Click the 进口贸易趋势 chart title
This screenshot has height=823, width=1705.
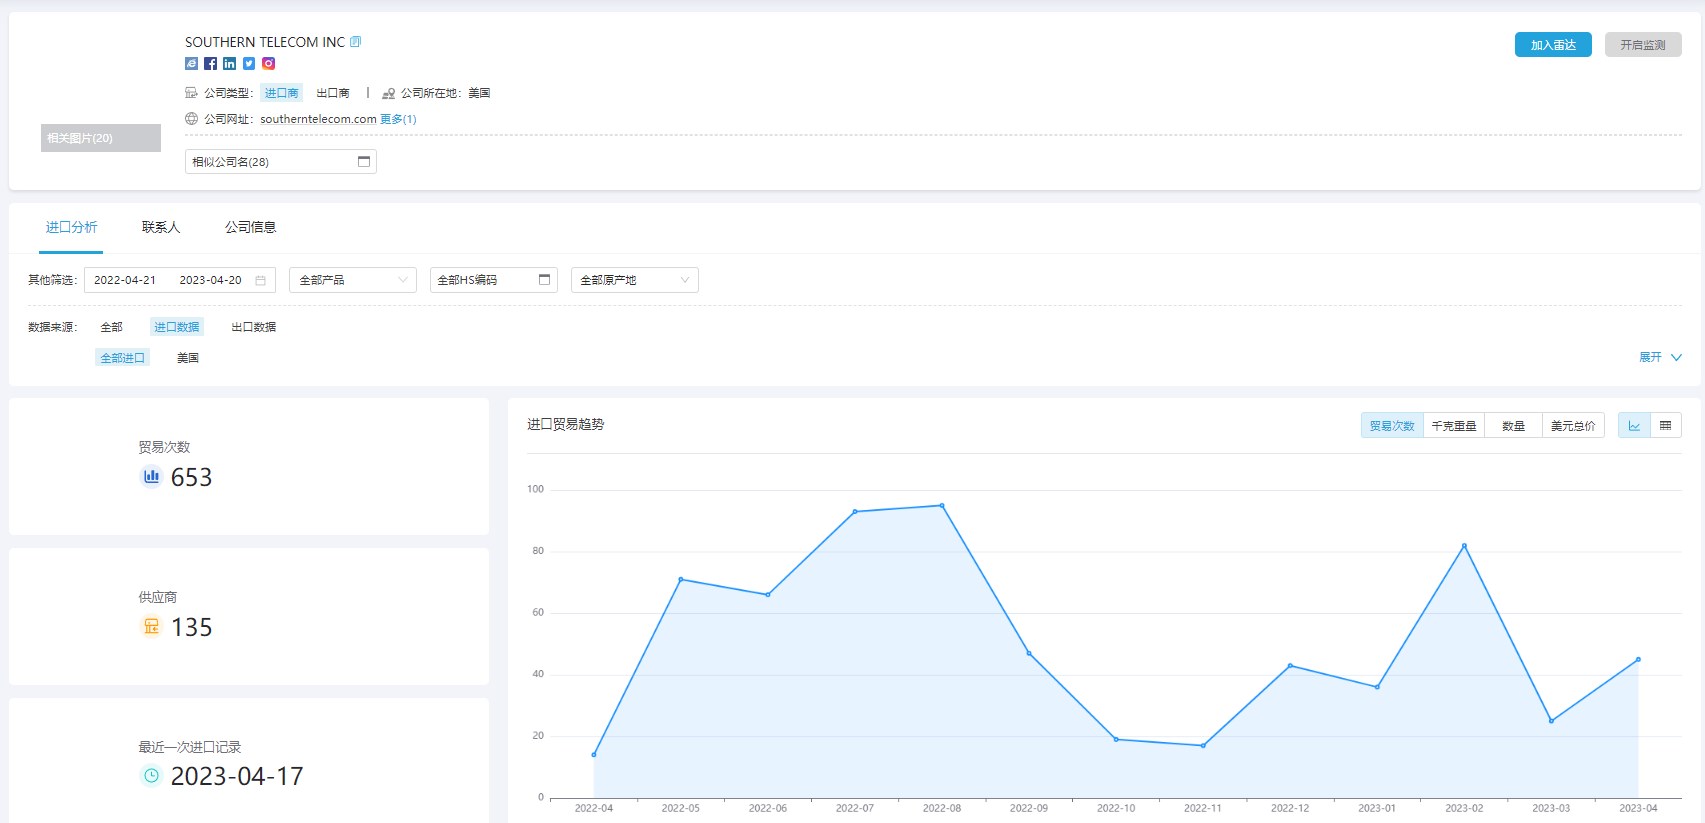coord(565,424)
